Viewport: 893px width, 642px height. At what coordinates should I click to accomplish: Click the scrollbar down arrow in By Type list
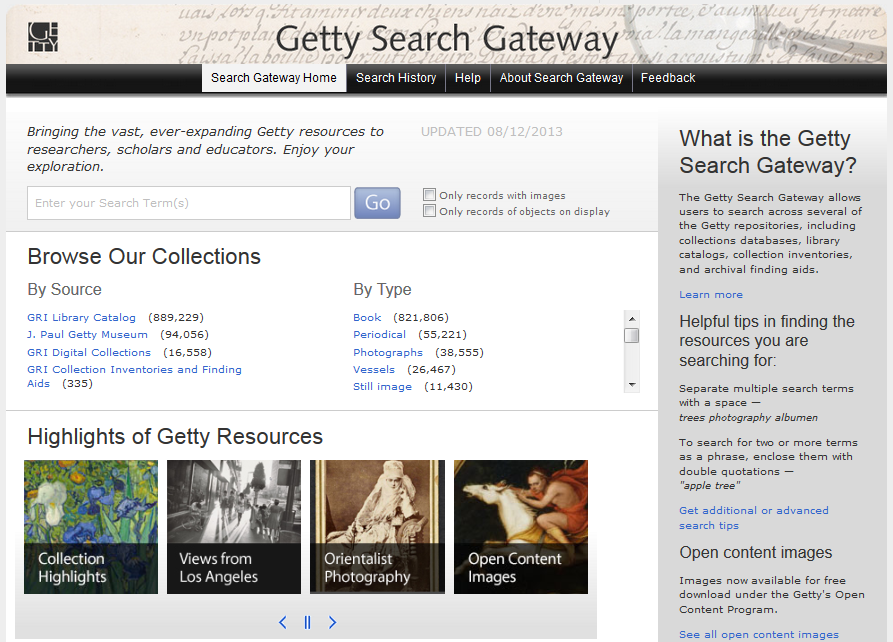(630, 386)
